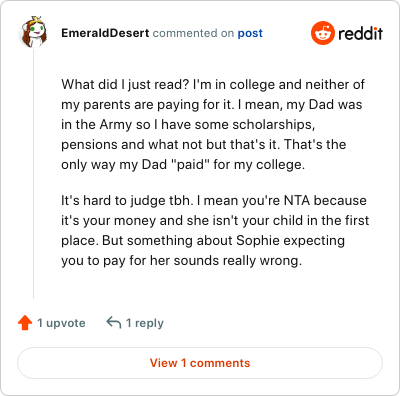The width and height of the screenshot is (400, 396).
Task: Click the "commented on" text in header
Action: pos(193,33)
